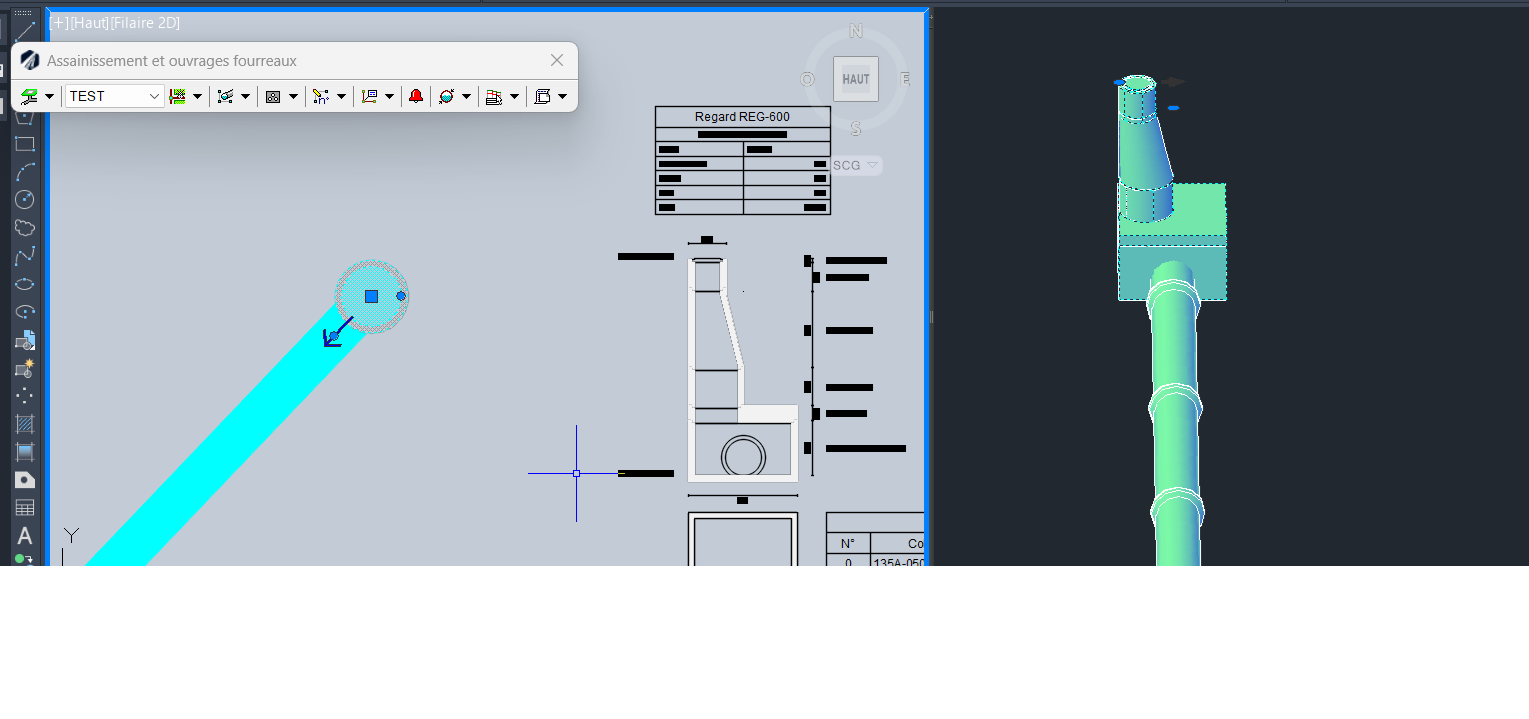This screenshot has height=719, width=1529.
Task: Open the Table tool
Action: [x=25, y=508]
